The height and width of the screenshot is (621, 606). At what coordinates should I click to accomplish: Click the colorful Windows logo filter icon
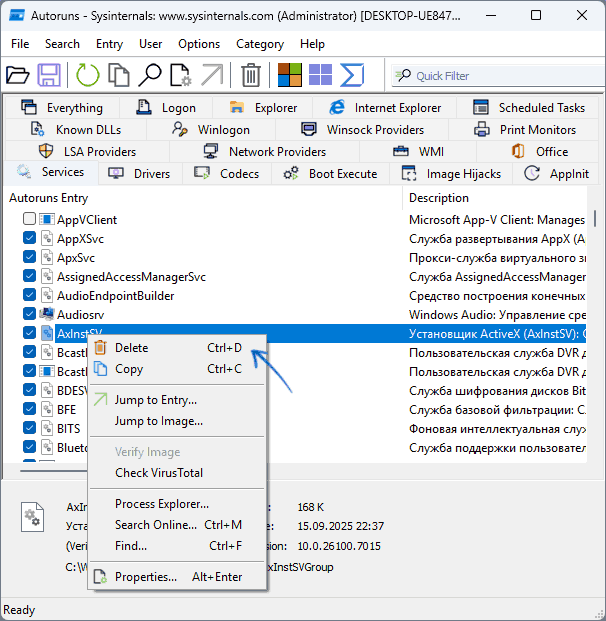point(290,75)
